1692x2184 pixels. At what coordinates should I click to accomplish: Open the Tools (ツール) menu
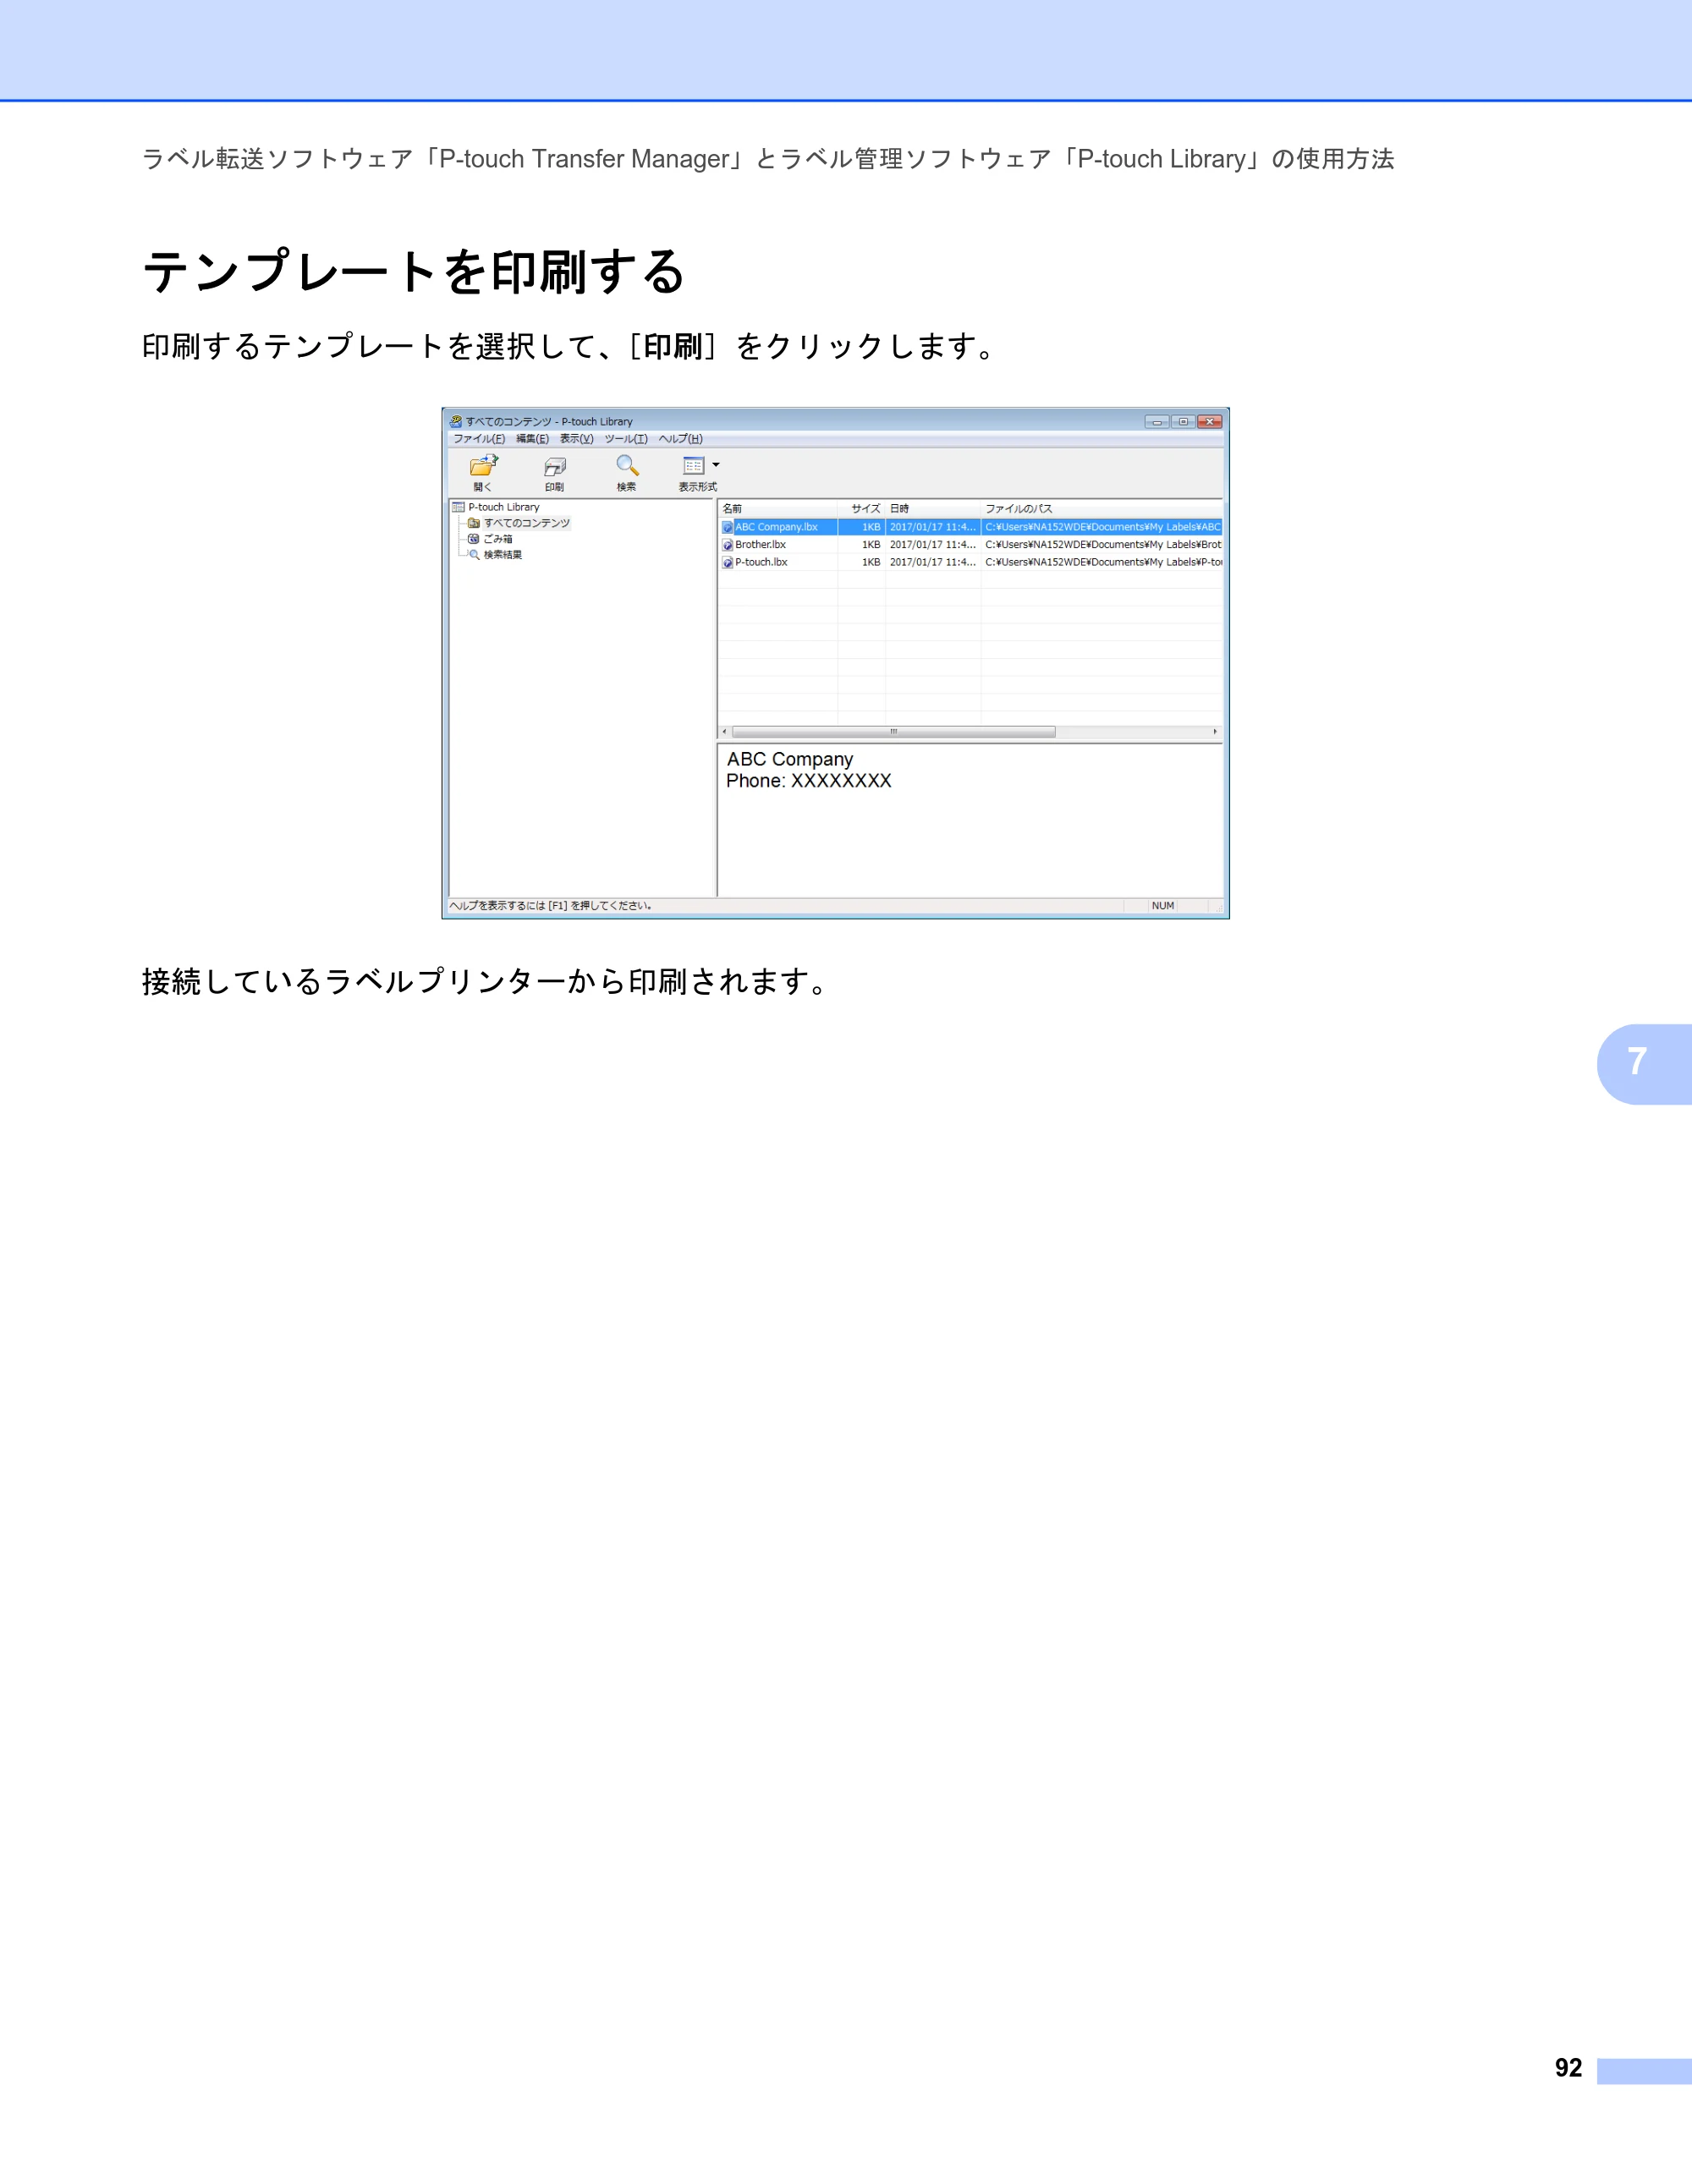pyautogui.click(x=626, y=439)
